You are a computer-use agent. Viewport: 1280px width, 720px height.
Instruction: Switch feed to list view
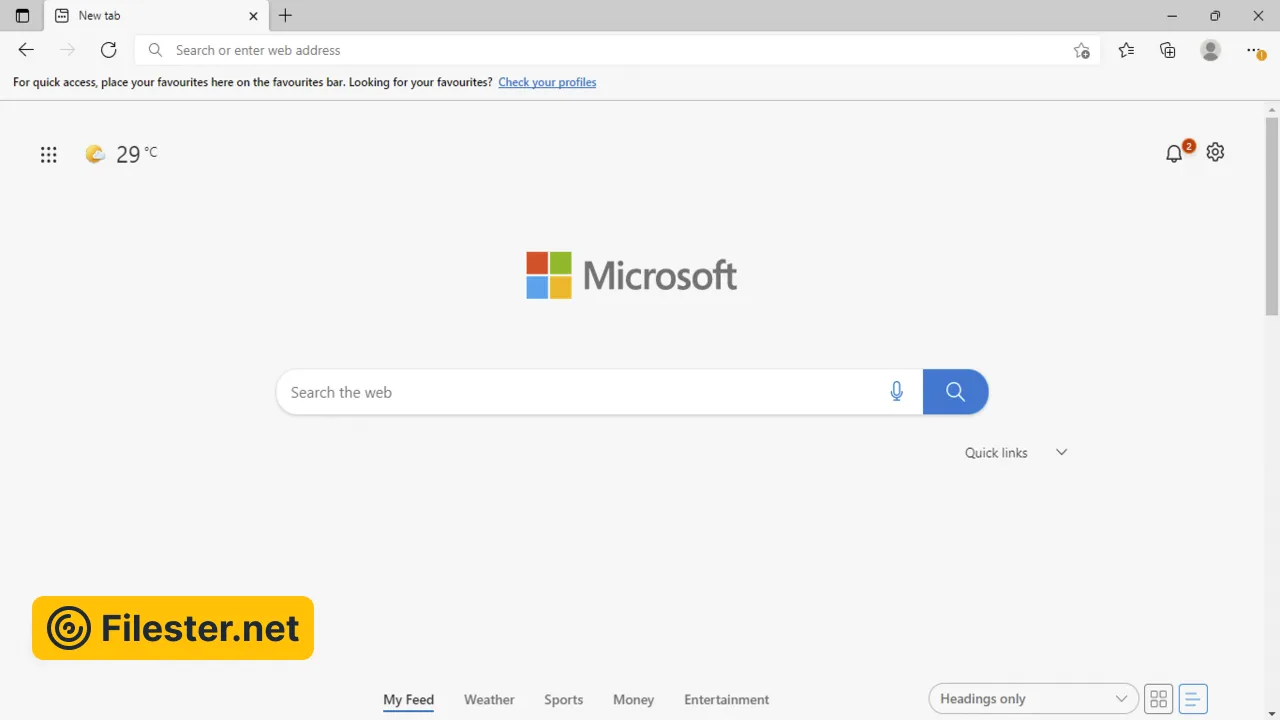(x=1193, y=699)
